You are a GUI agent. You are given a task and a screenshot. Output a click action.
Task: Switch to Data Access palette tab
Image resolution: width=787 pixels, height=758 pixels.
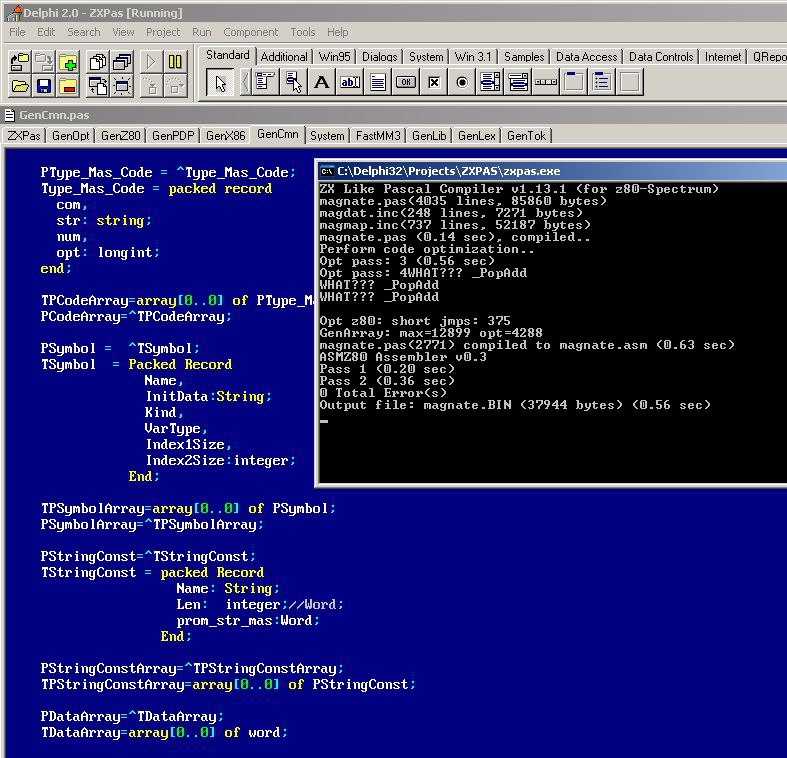[x=586, y=57]
